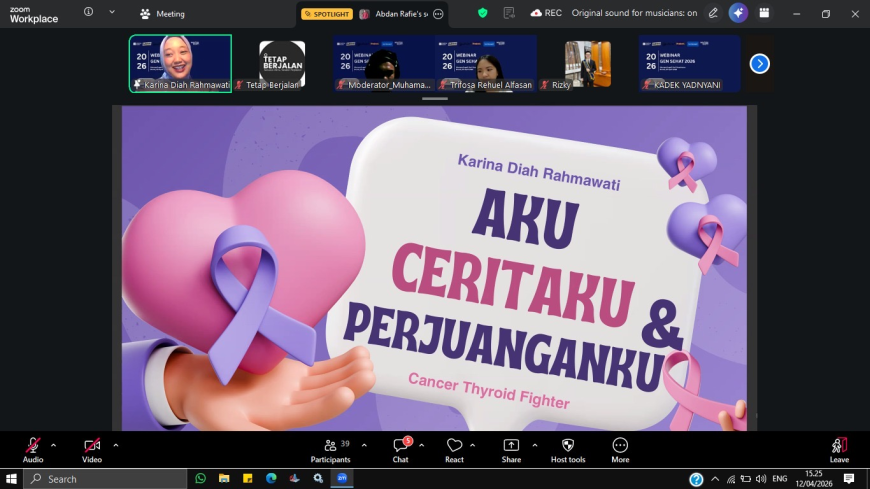Show hidden tray icons with the caret
Screen dimensions: 870x489
(x=715, y=479)
